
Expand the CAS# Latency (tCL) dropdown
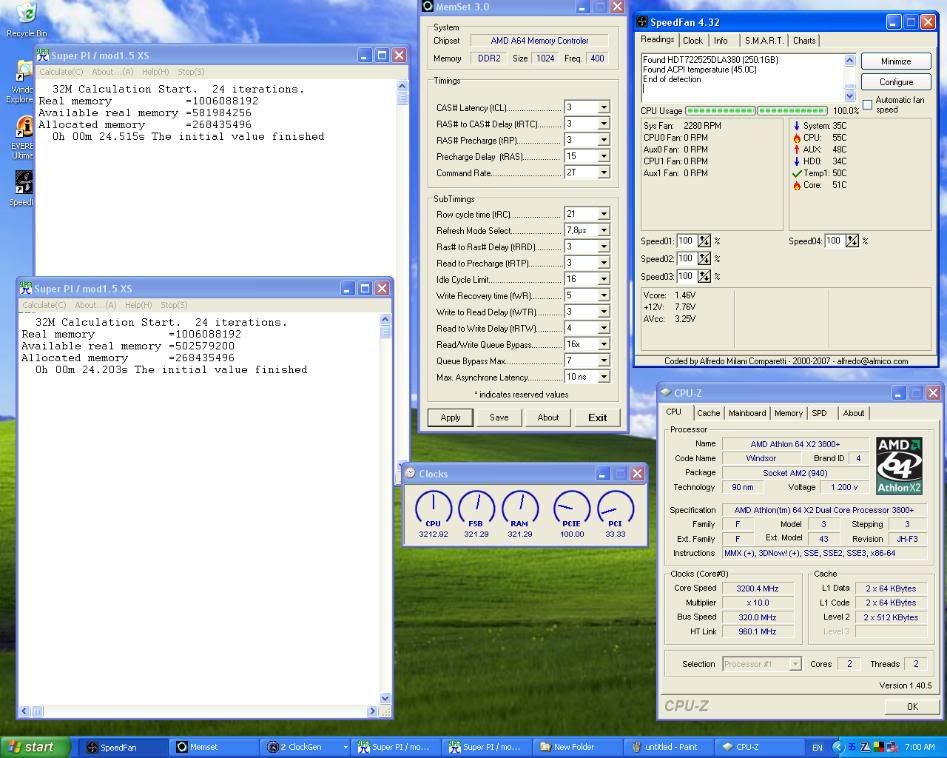tap(603, 108)
